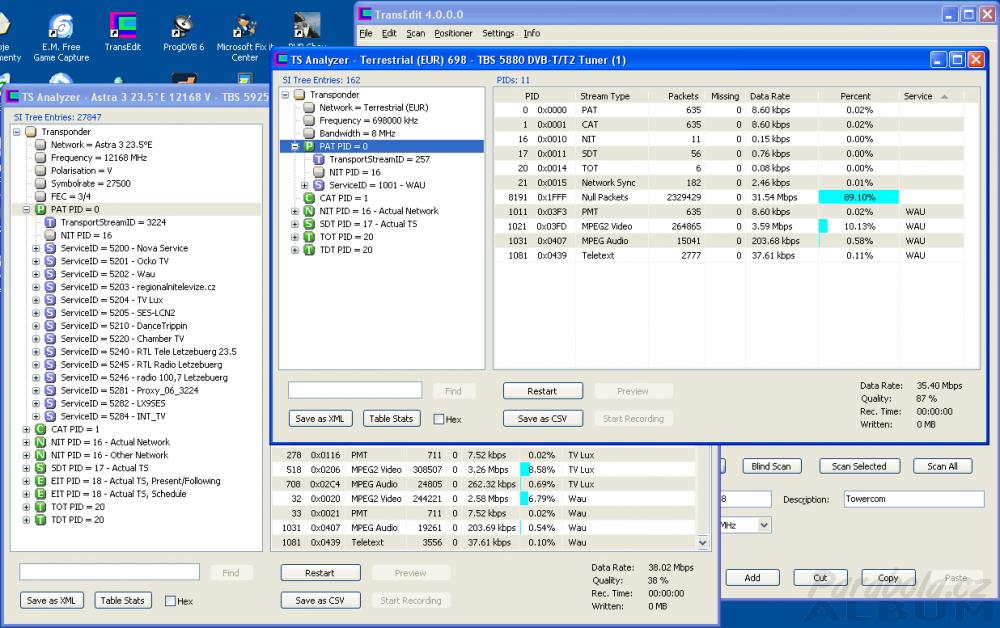Open the TransEdit desktop shortcut icon
Image resolution: width=1000 pixels, height=628 pixels.
point(122,26)
